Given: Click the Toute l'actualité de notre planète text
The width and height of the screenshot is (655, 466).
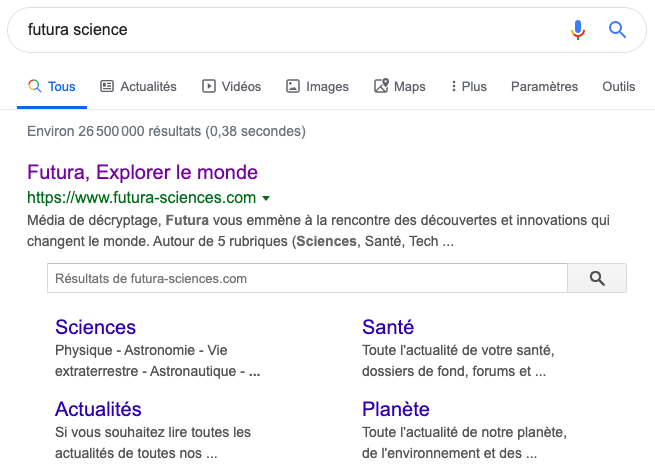Looking at the screenshot, I should point(464,443).
